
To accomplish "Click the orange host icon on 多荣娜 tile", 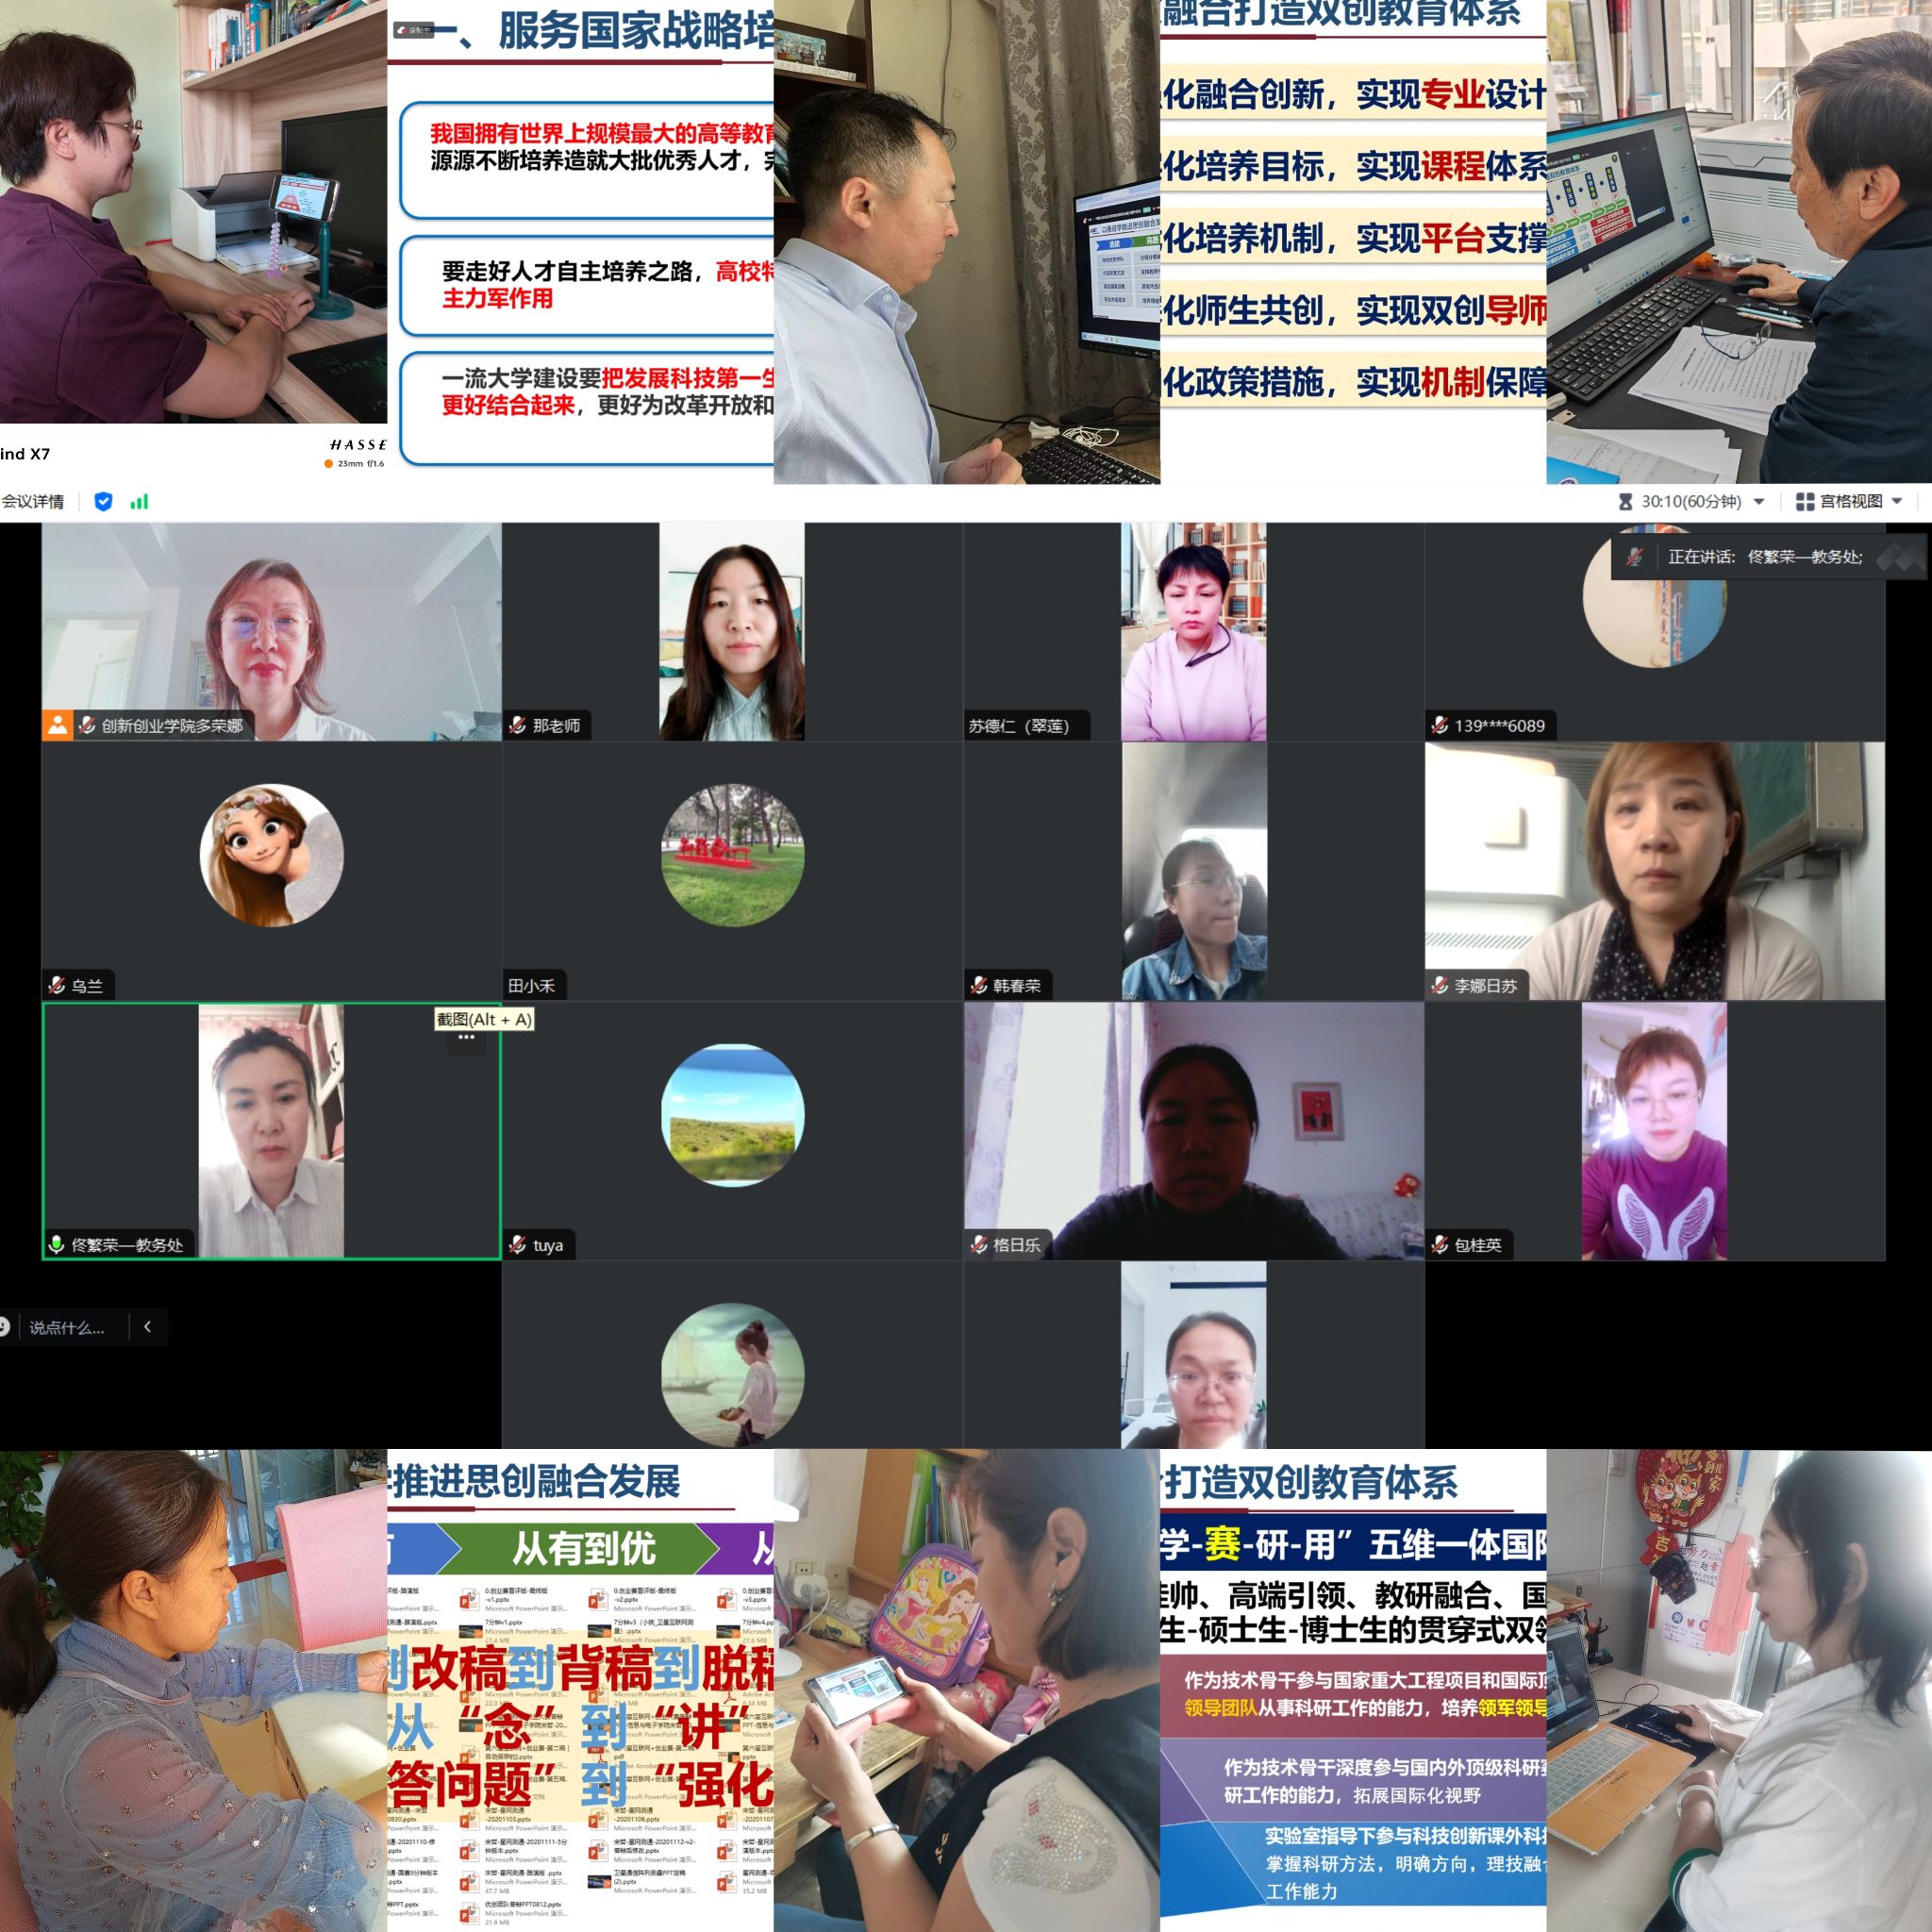I will point(57,725).
